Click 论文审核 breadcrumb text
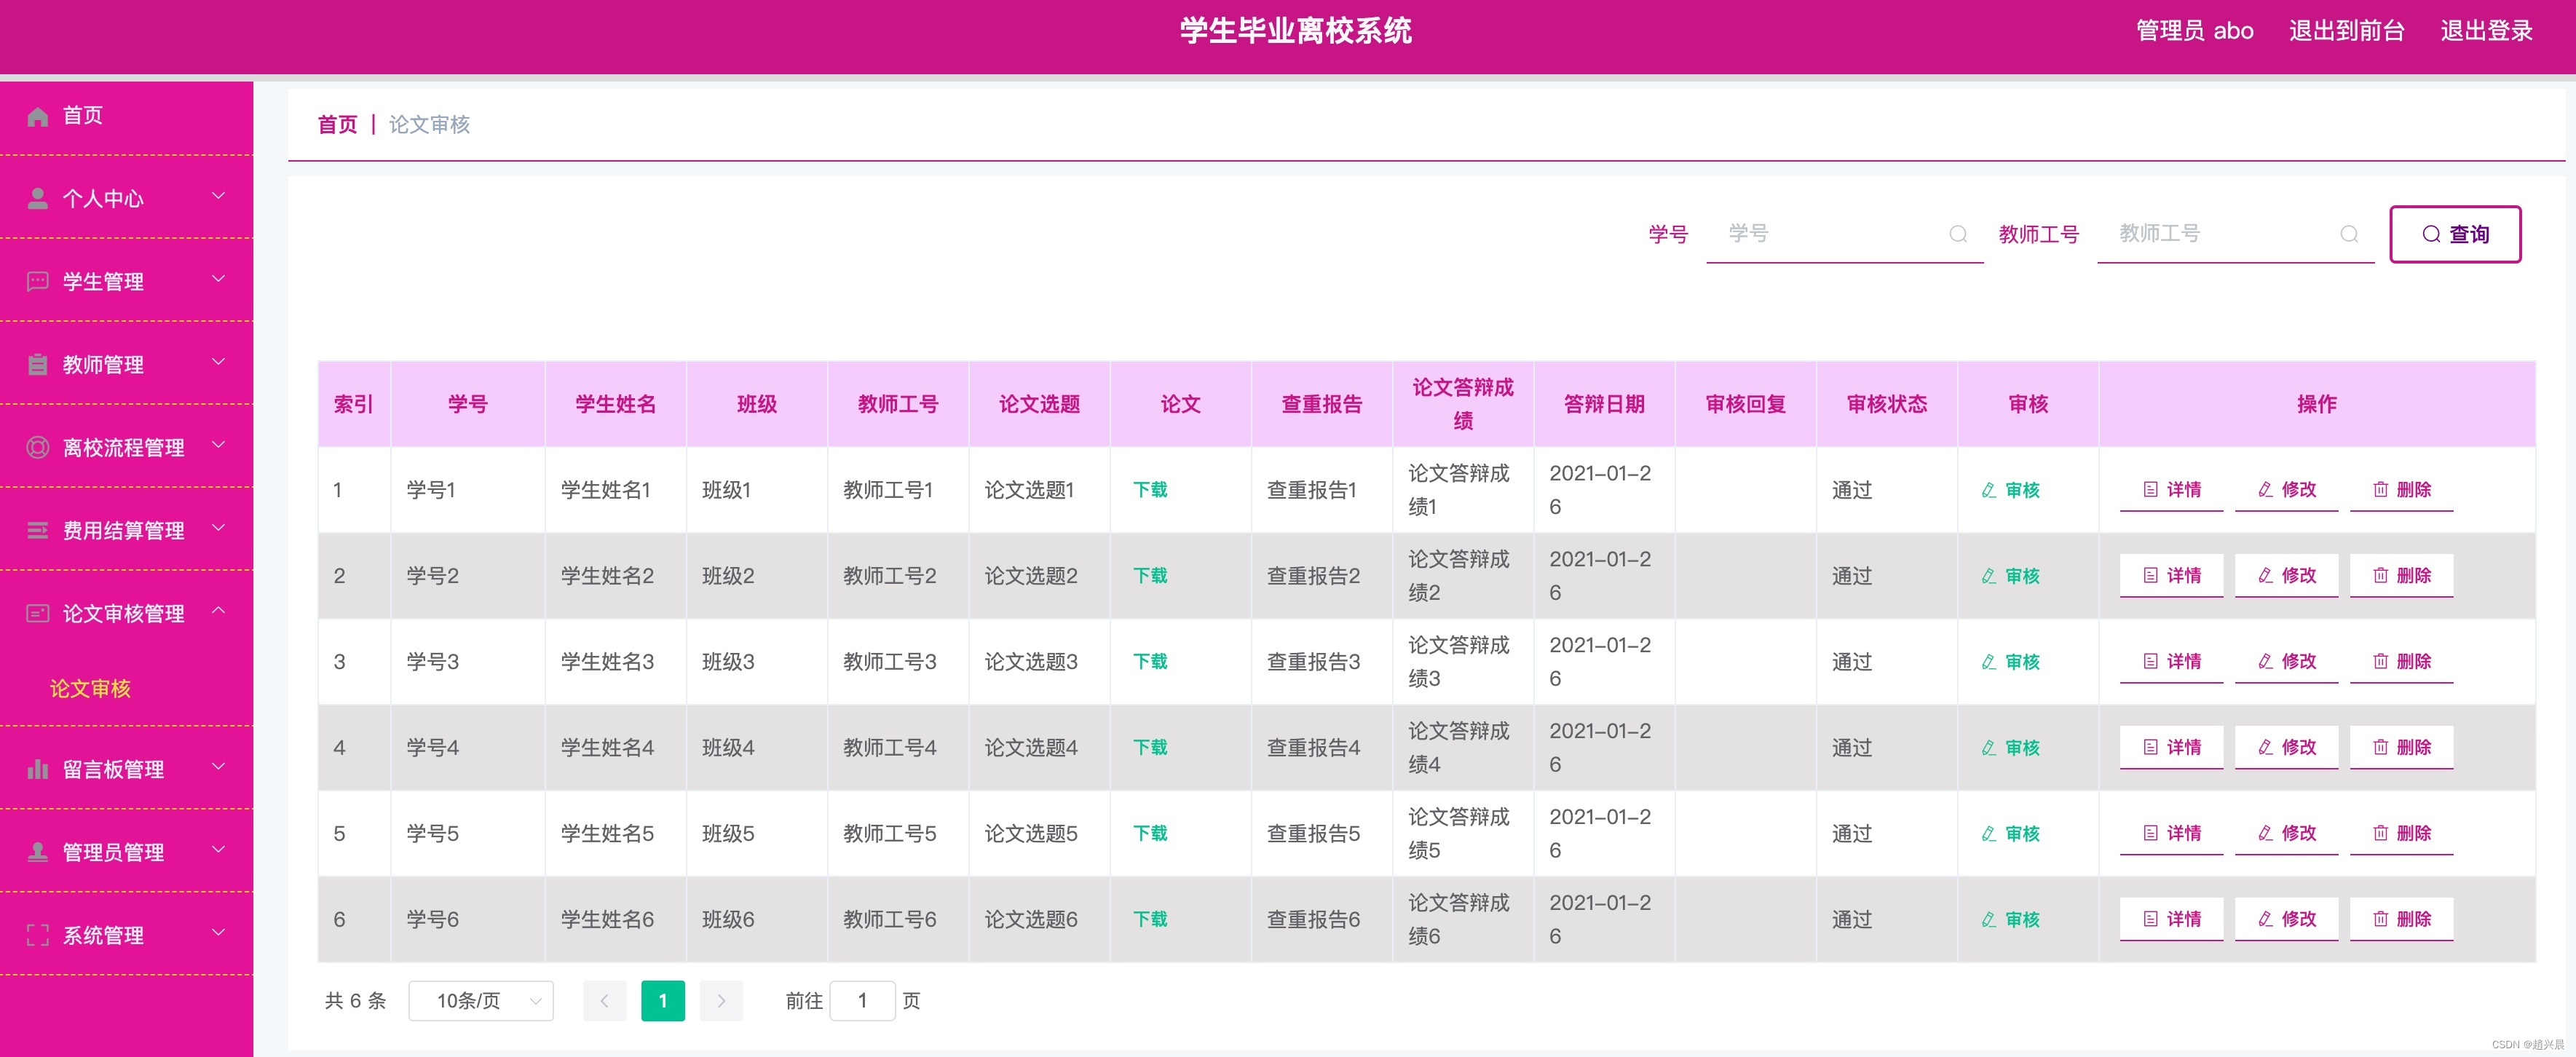The image size is (2576, 1057). click(429, 125)
